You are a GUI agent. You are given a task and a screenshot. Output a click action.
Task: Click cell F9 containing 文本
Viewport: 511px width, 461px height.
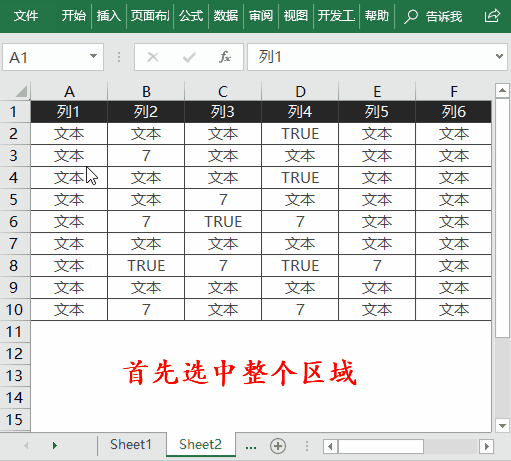tap(454, 288)
